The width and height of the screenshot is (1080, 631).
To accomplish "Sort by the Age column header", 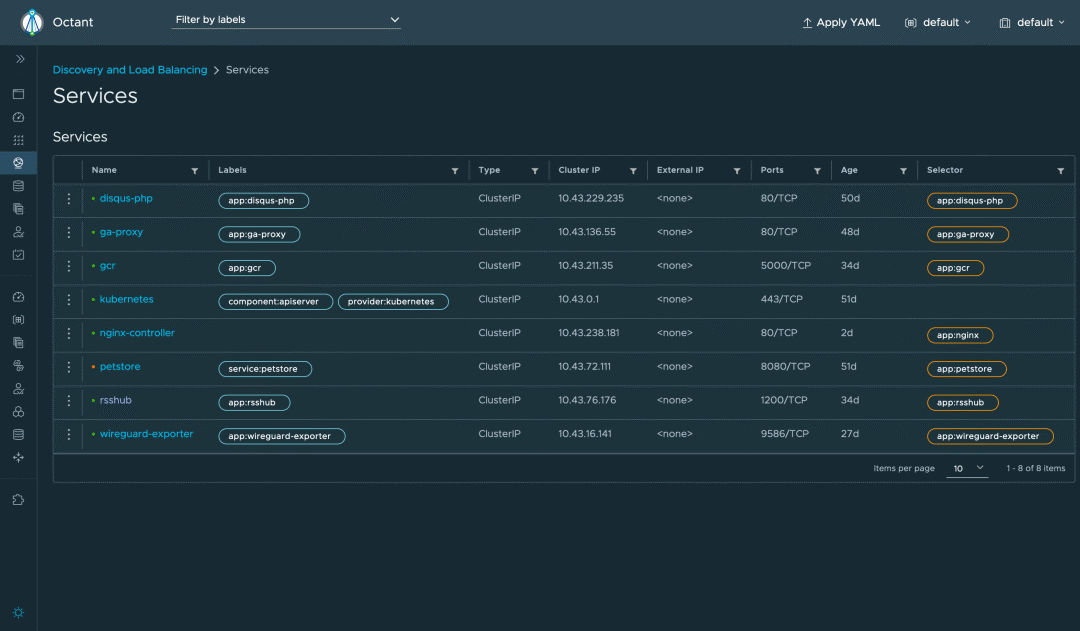I will [849, 170].
